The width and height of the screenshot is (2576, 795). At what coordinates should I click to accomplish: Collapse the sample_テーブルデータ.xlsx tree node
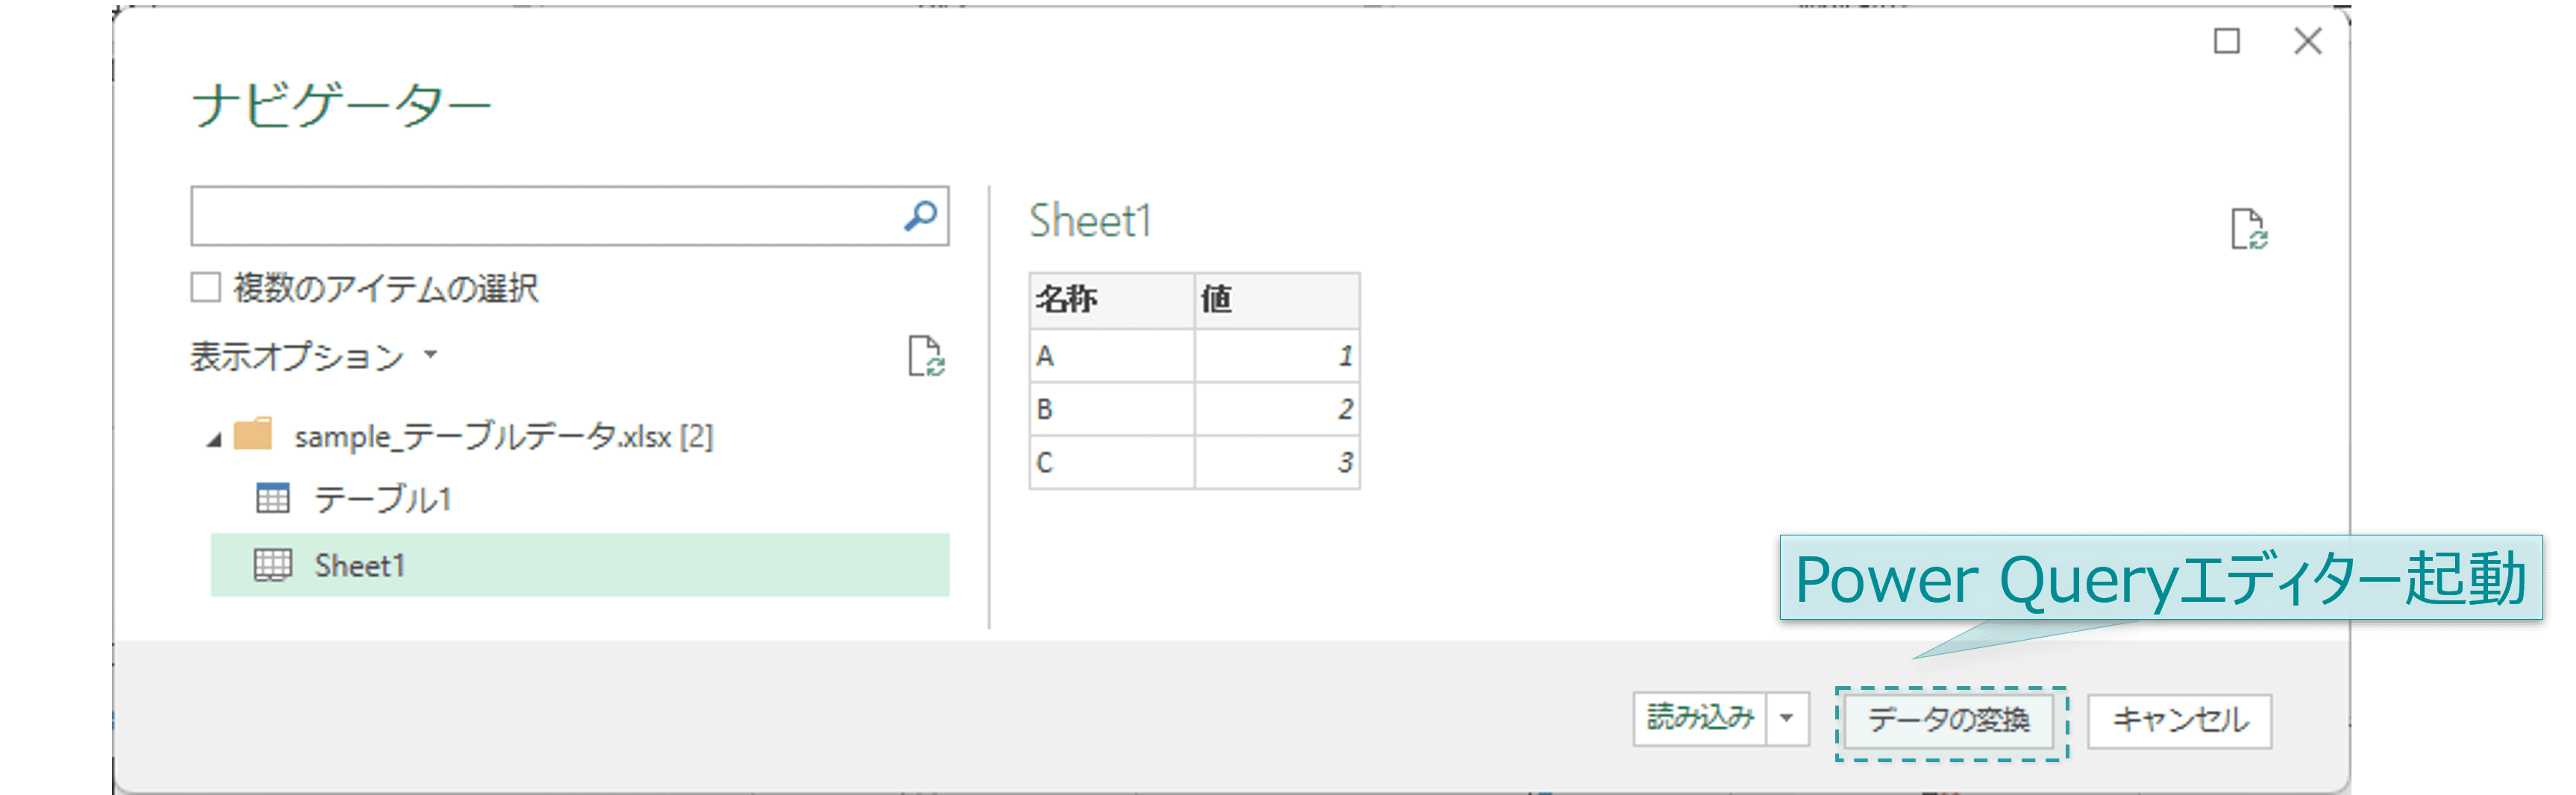(214, 439)
